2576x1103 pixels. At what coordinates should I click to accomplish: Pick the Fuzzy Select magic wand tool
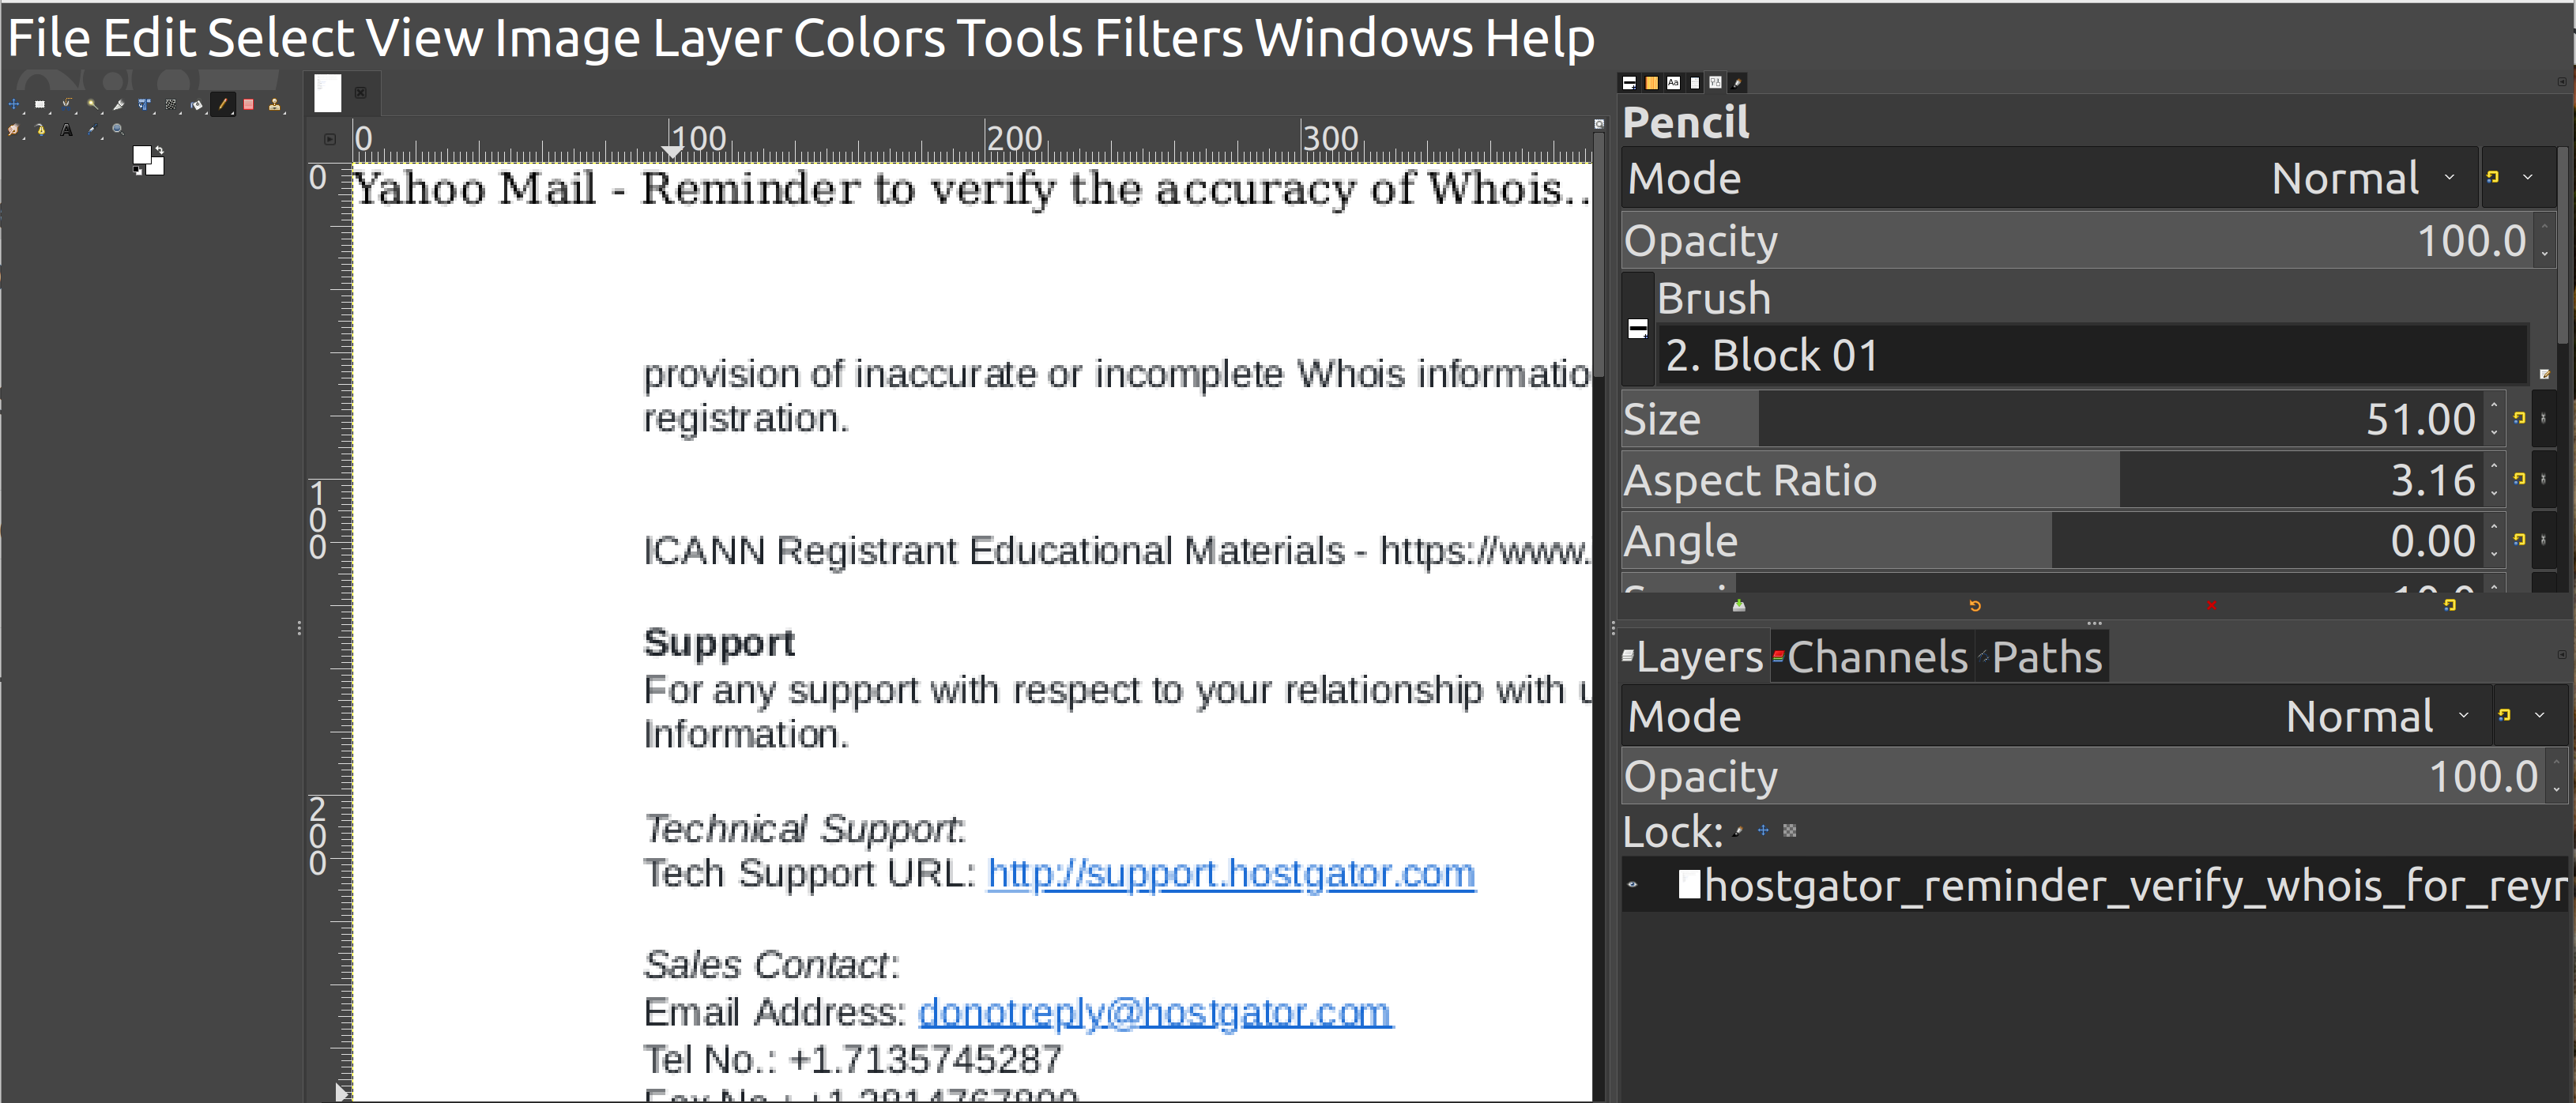click(93, 104)
